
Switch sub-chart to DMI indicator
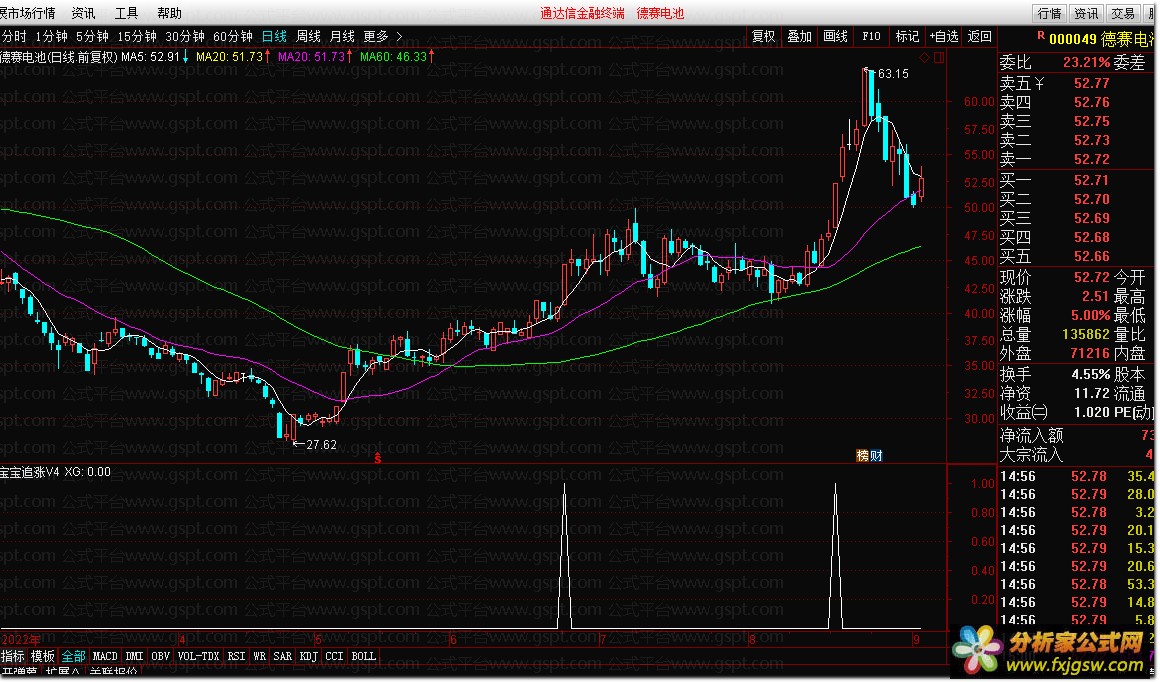coord(135,656)
